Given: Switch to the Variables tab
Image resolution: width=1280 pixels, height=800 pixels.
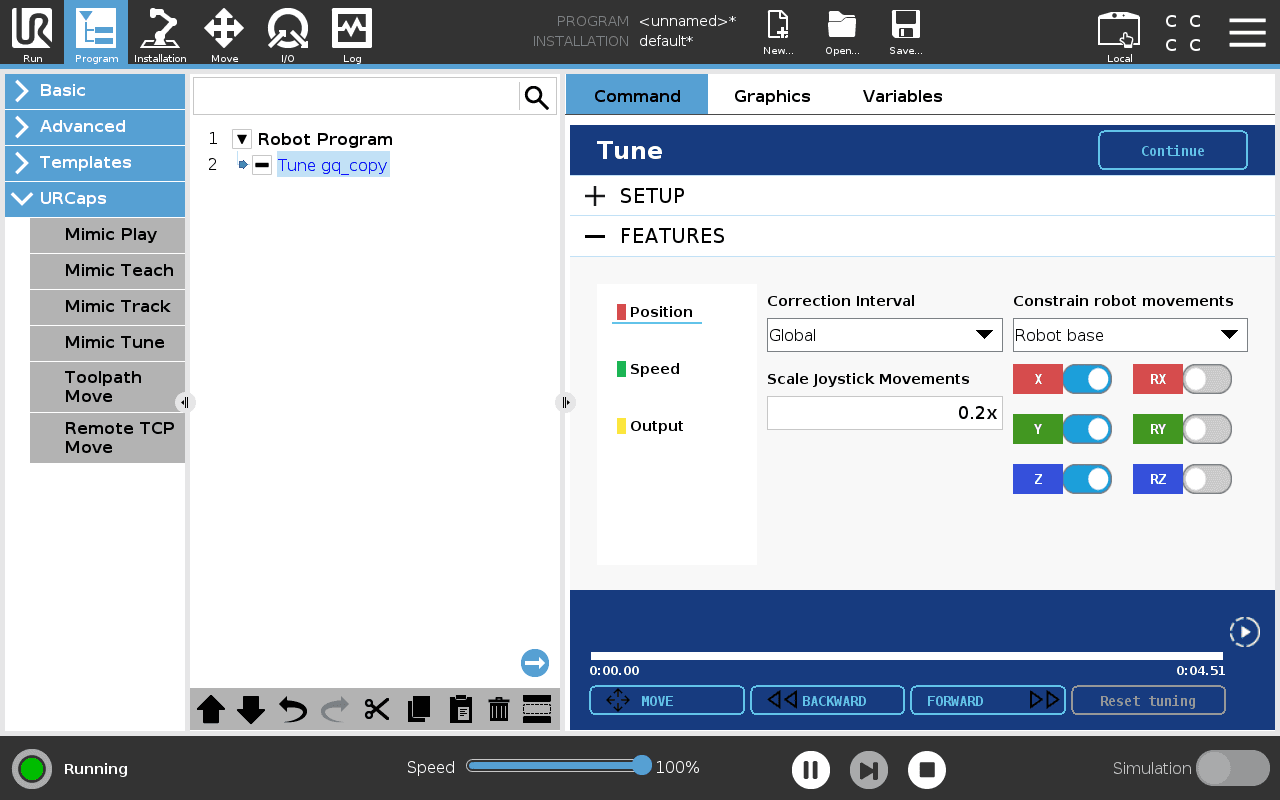Looking at the screenshot, I should pos(902,96).
